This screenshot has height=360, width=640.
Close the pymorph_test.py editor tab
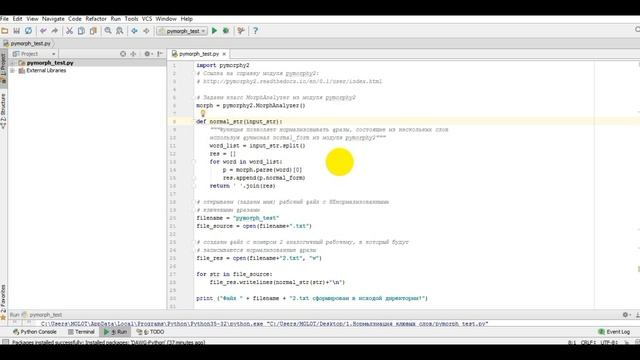224,54
